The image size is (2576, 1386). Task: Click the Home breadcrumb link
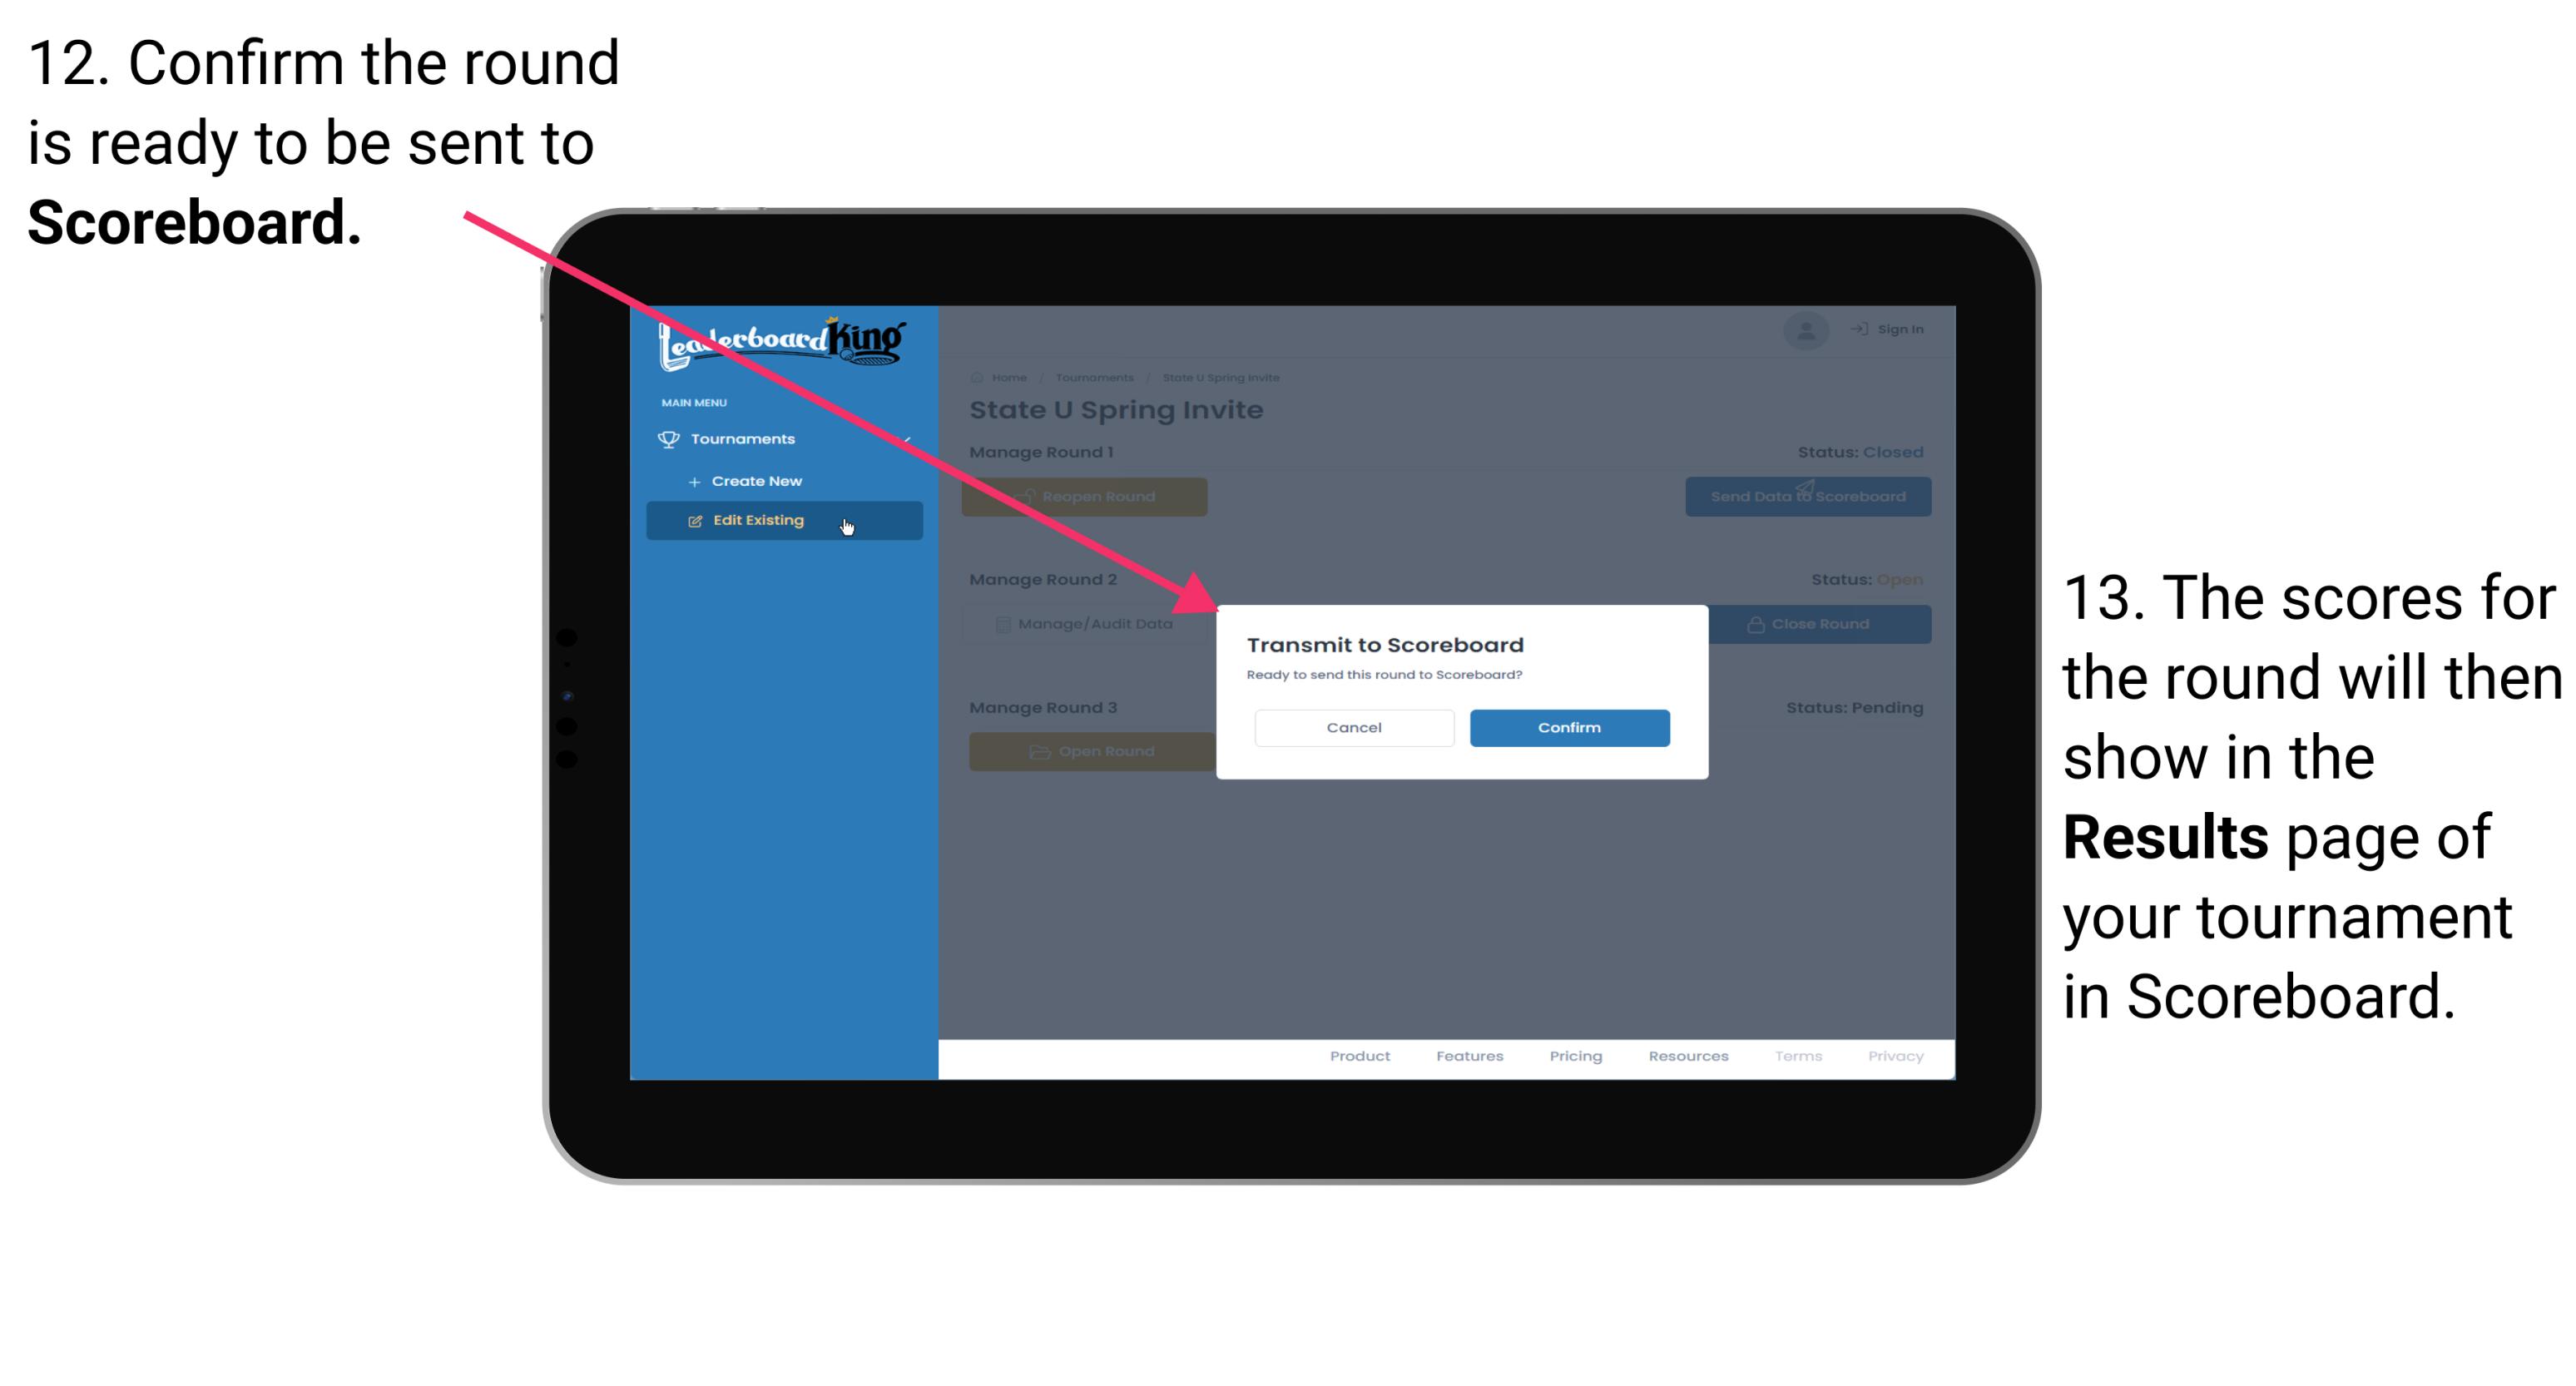[x=1009, y=377]
